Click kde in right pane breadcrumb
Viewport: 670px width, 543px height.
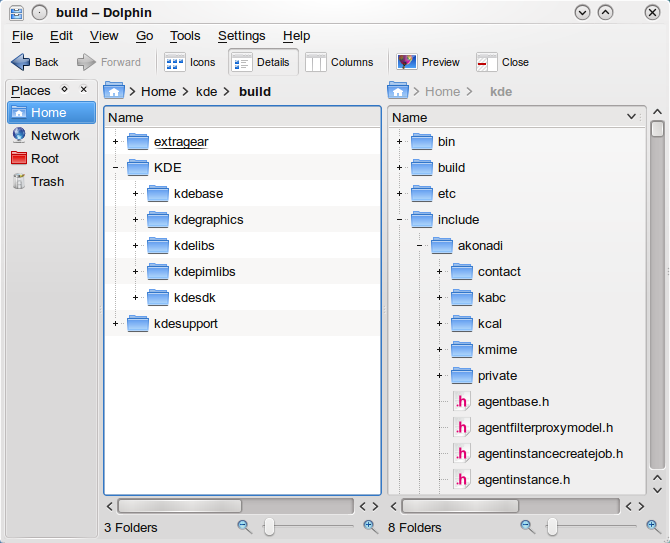point(501,91)
